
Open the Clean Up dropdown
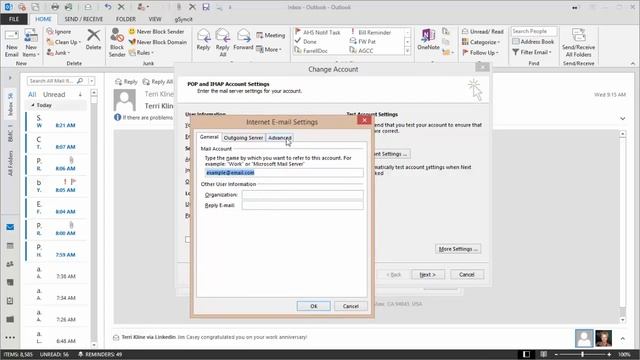tap(64, 42)
